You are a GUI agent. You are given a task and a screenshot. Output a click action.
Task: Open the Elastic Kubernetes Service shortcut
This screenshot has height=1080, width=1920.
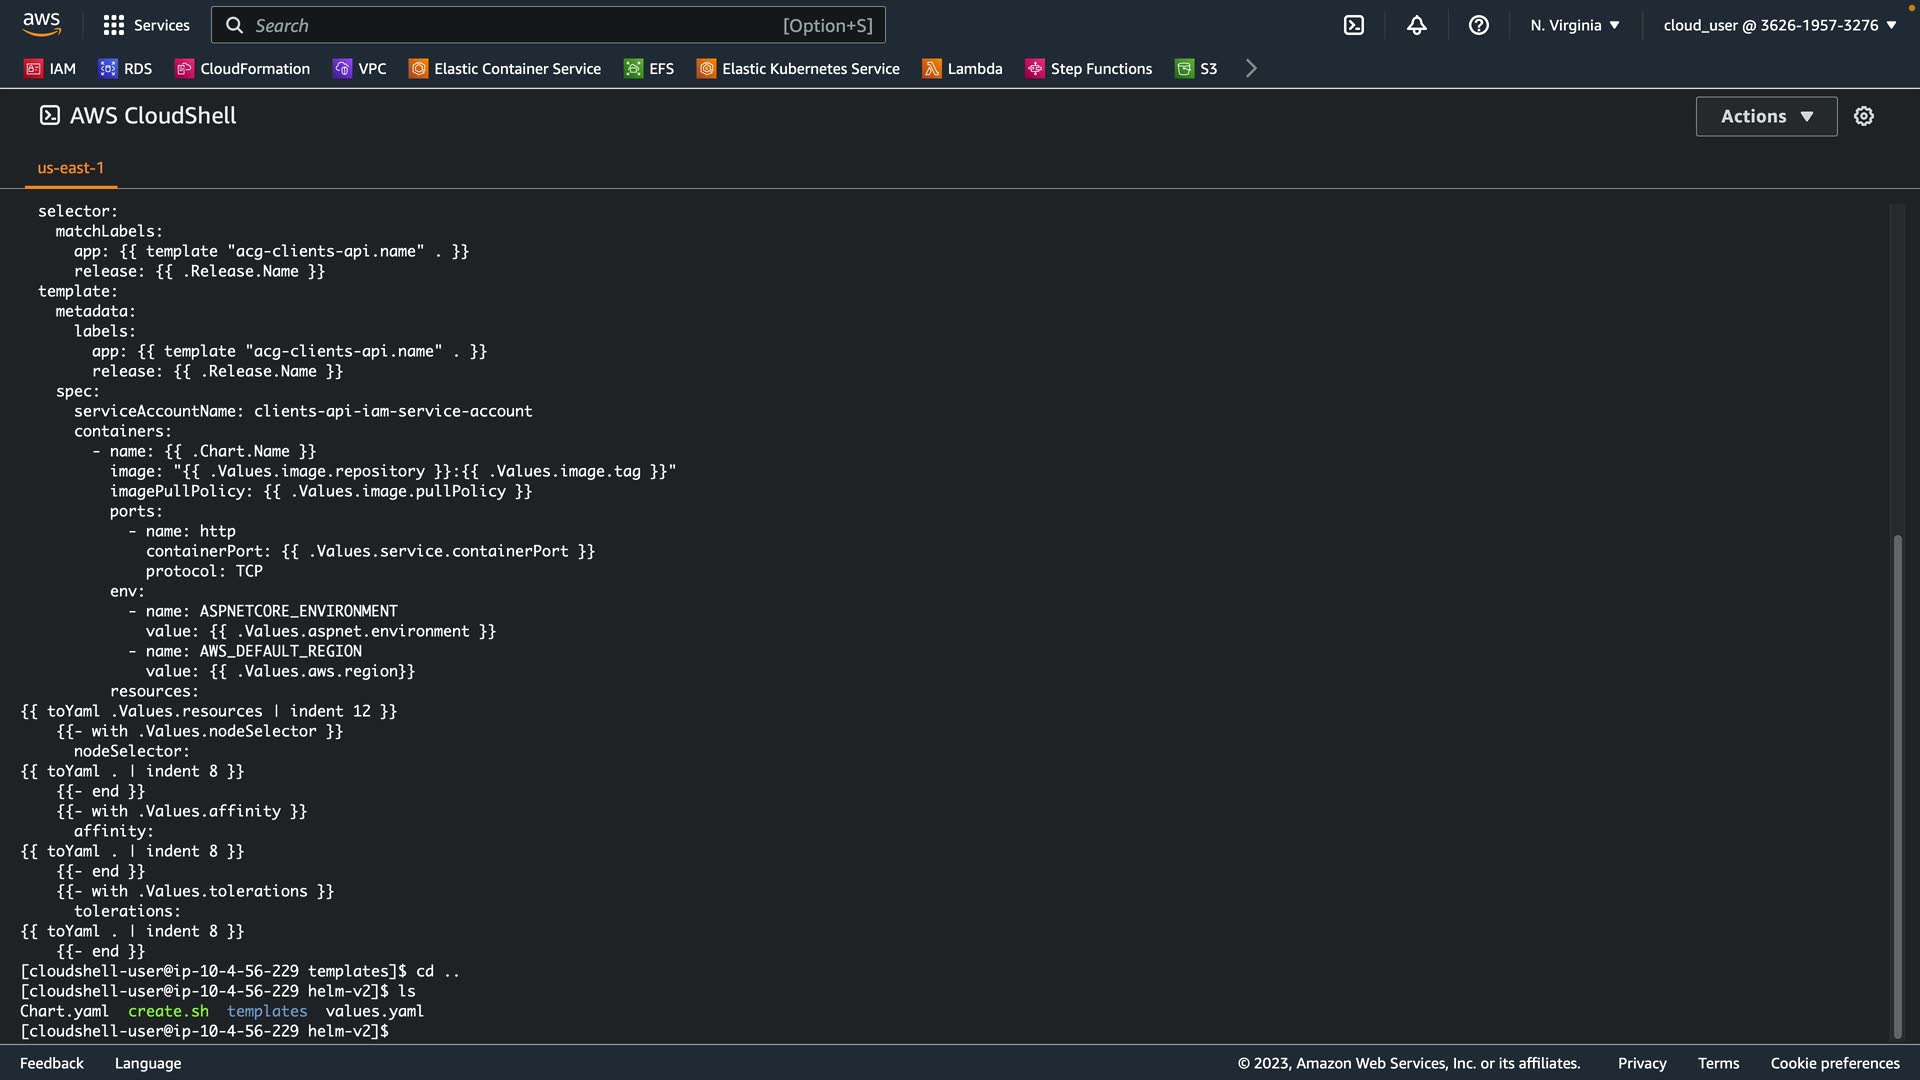pyautogui.click(x=798, y=68)
